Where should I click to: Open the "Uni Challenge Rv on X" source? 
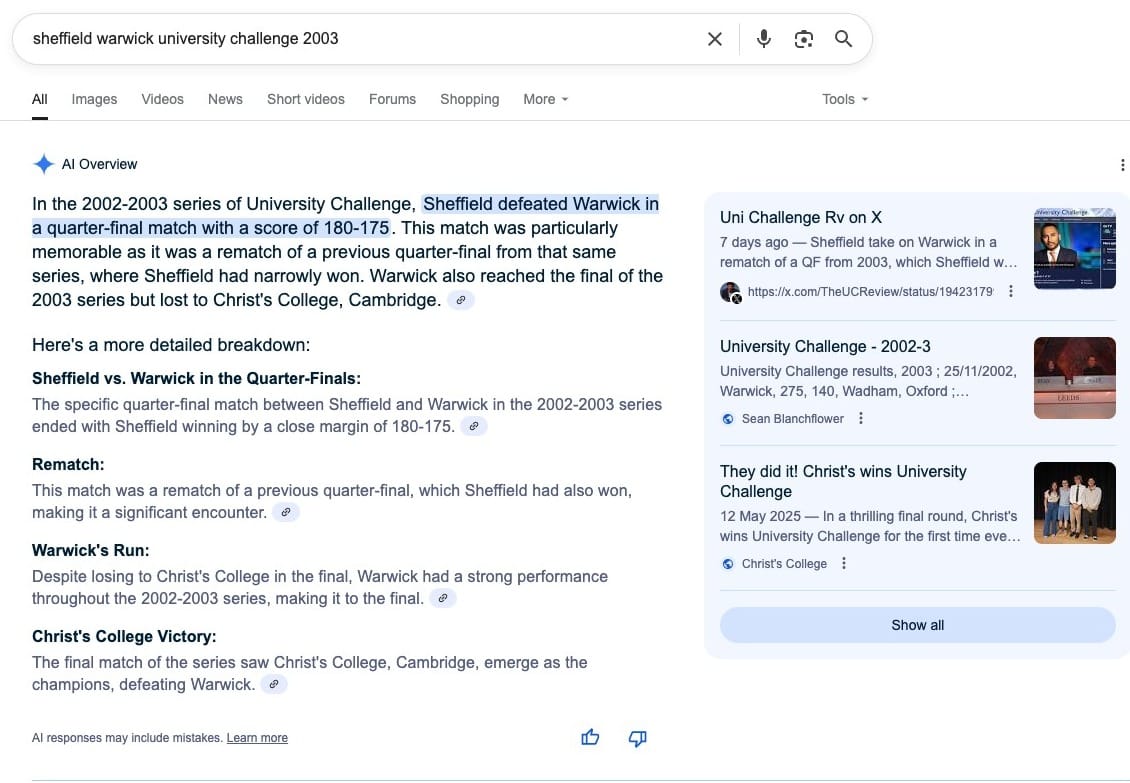801,218
